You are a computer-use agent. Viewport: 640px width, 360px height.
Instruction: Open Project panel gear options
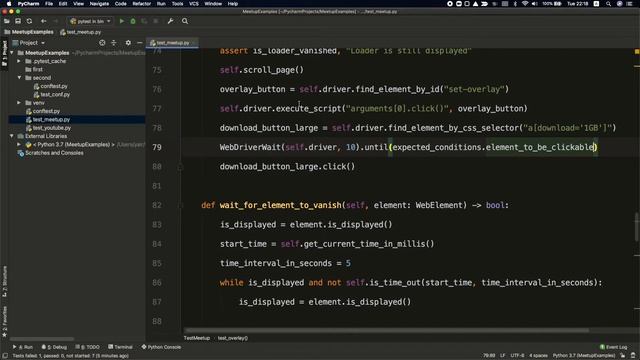(x=128, y=42)
